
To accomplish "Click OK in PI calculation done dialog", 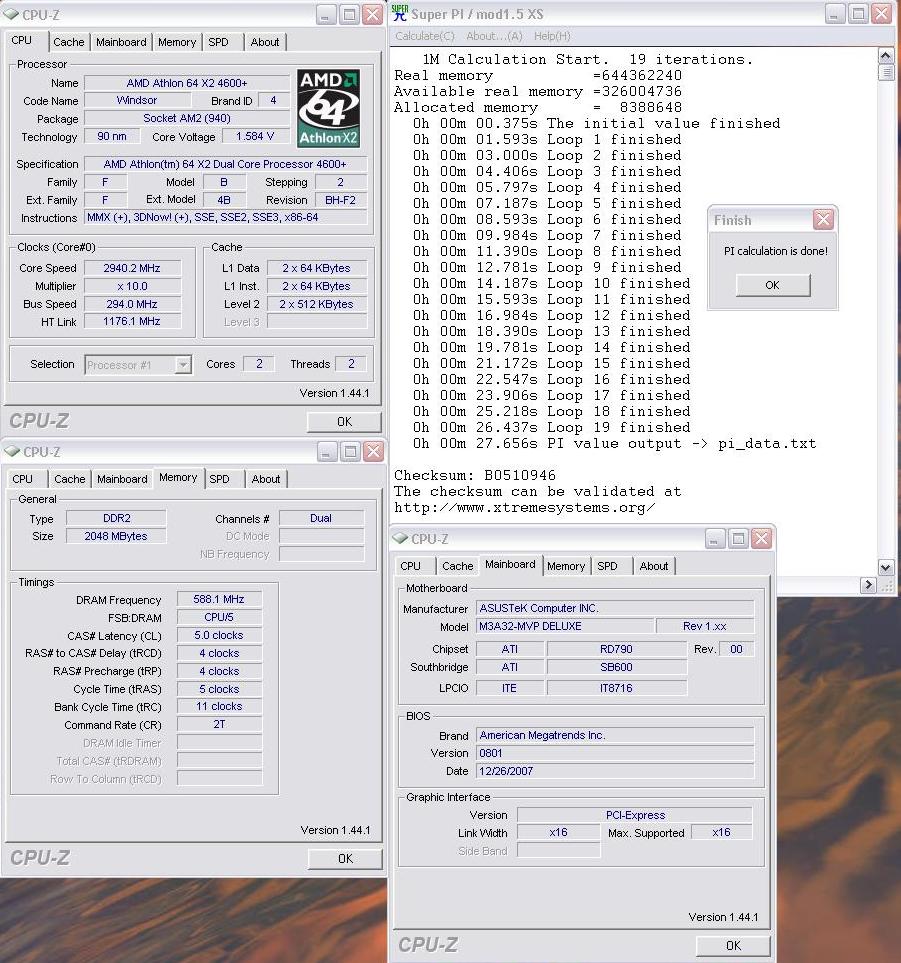I will tap(773, 285).
